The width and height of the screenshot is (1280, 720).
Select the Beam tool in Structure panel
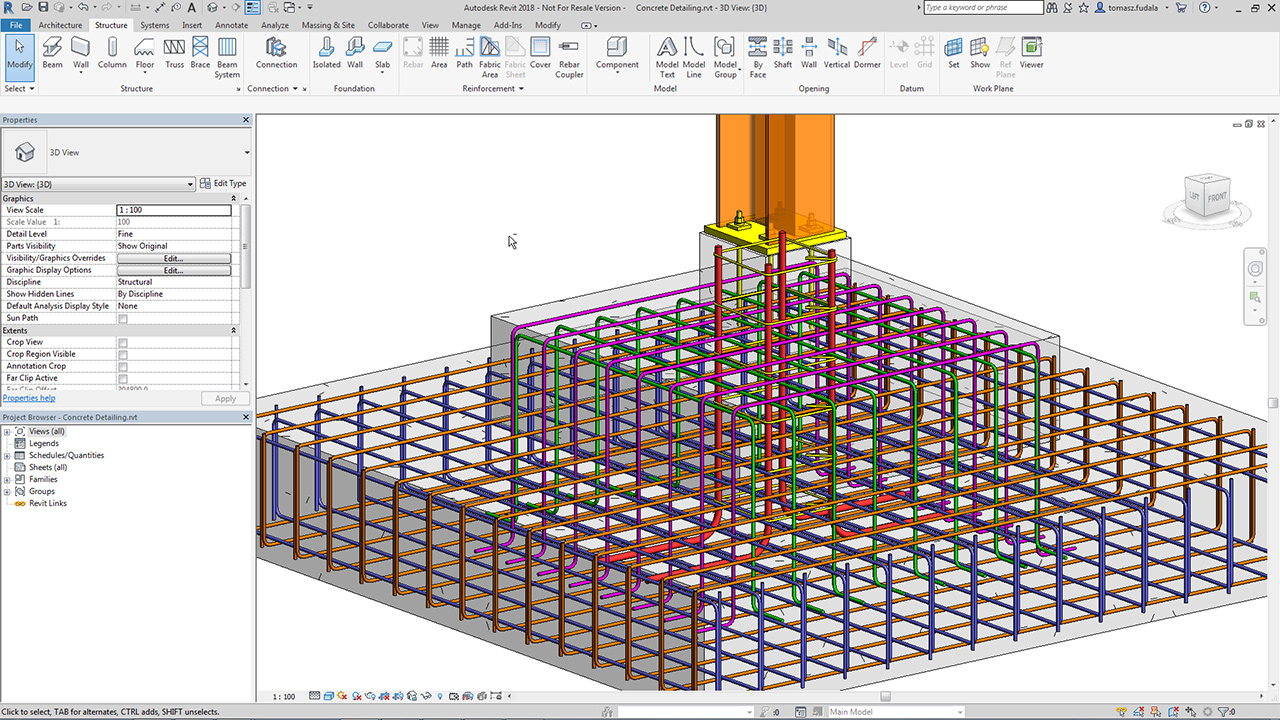[x=52, y=54]
